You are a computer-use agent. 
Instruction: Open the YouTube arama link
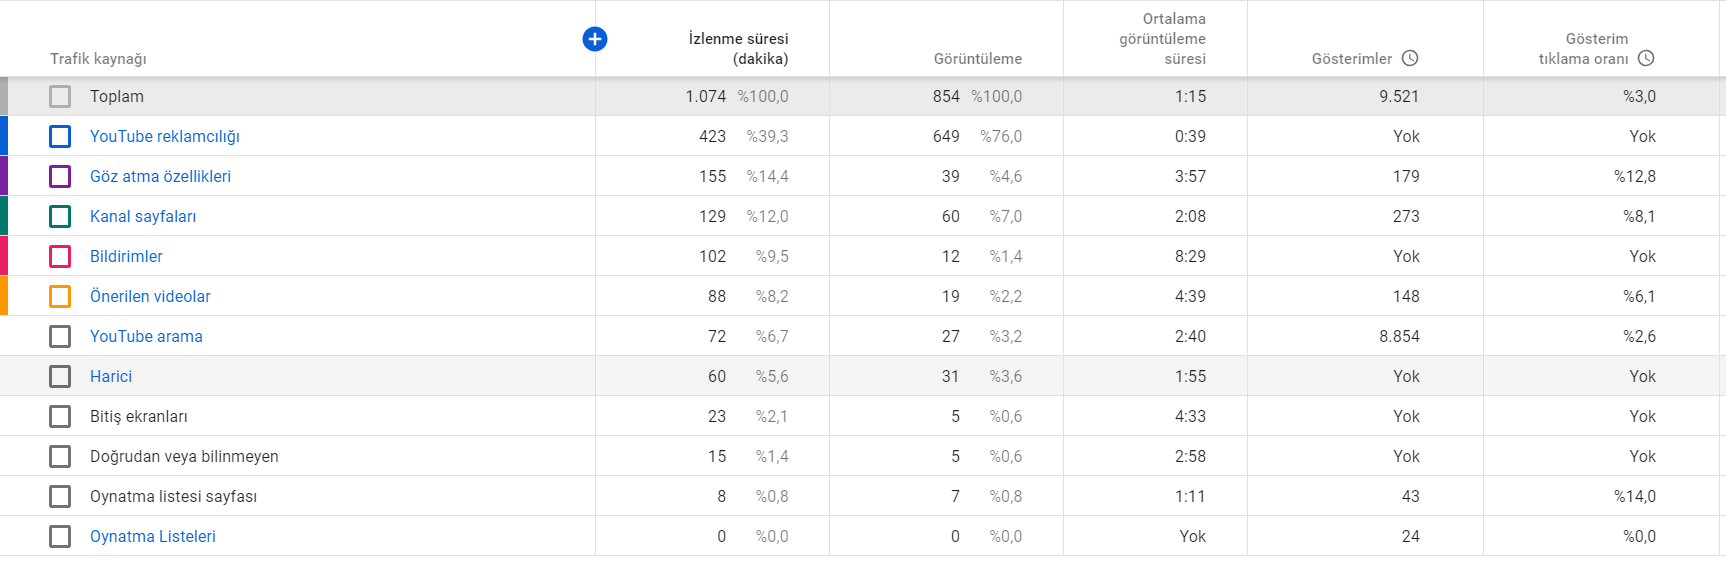click(146, 336)
